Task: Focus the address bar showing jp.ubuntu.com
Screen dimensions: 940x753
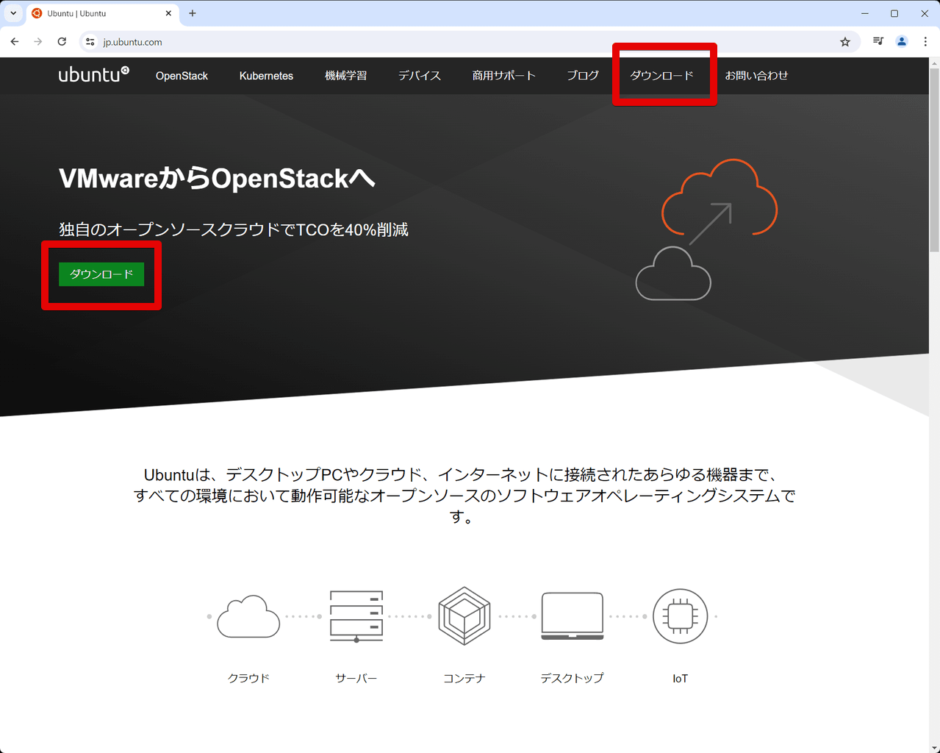Action: (x=468, y=42)
